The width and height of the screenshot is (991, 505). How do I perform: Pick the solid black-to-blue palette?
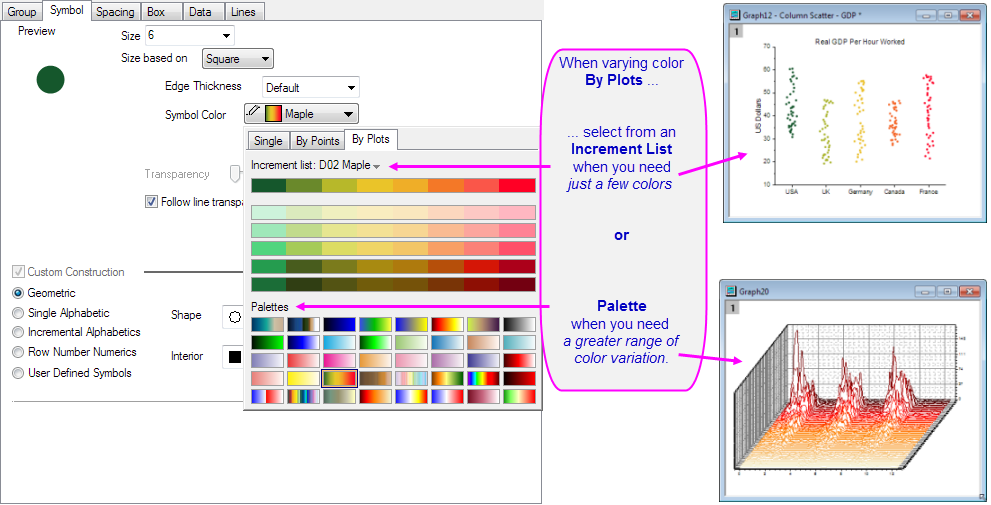pos(339,324)
